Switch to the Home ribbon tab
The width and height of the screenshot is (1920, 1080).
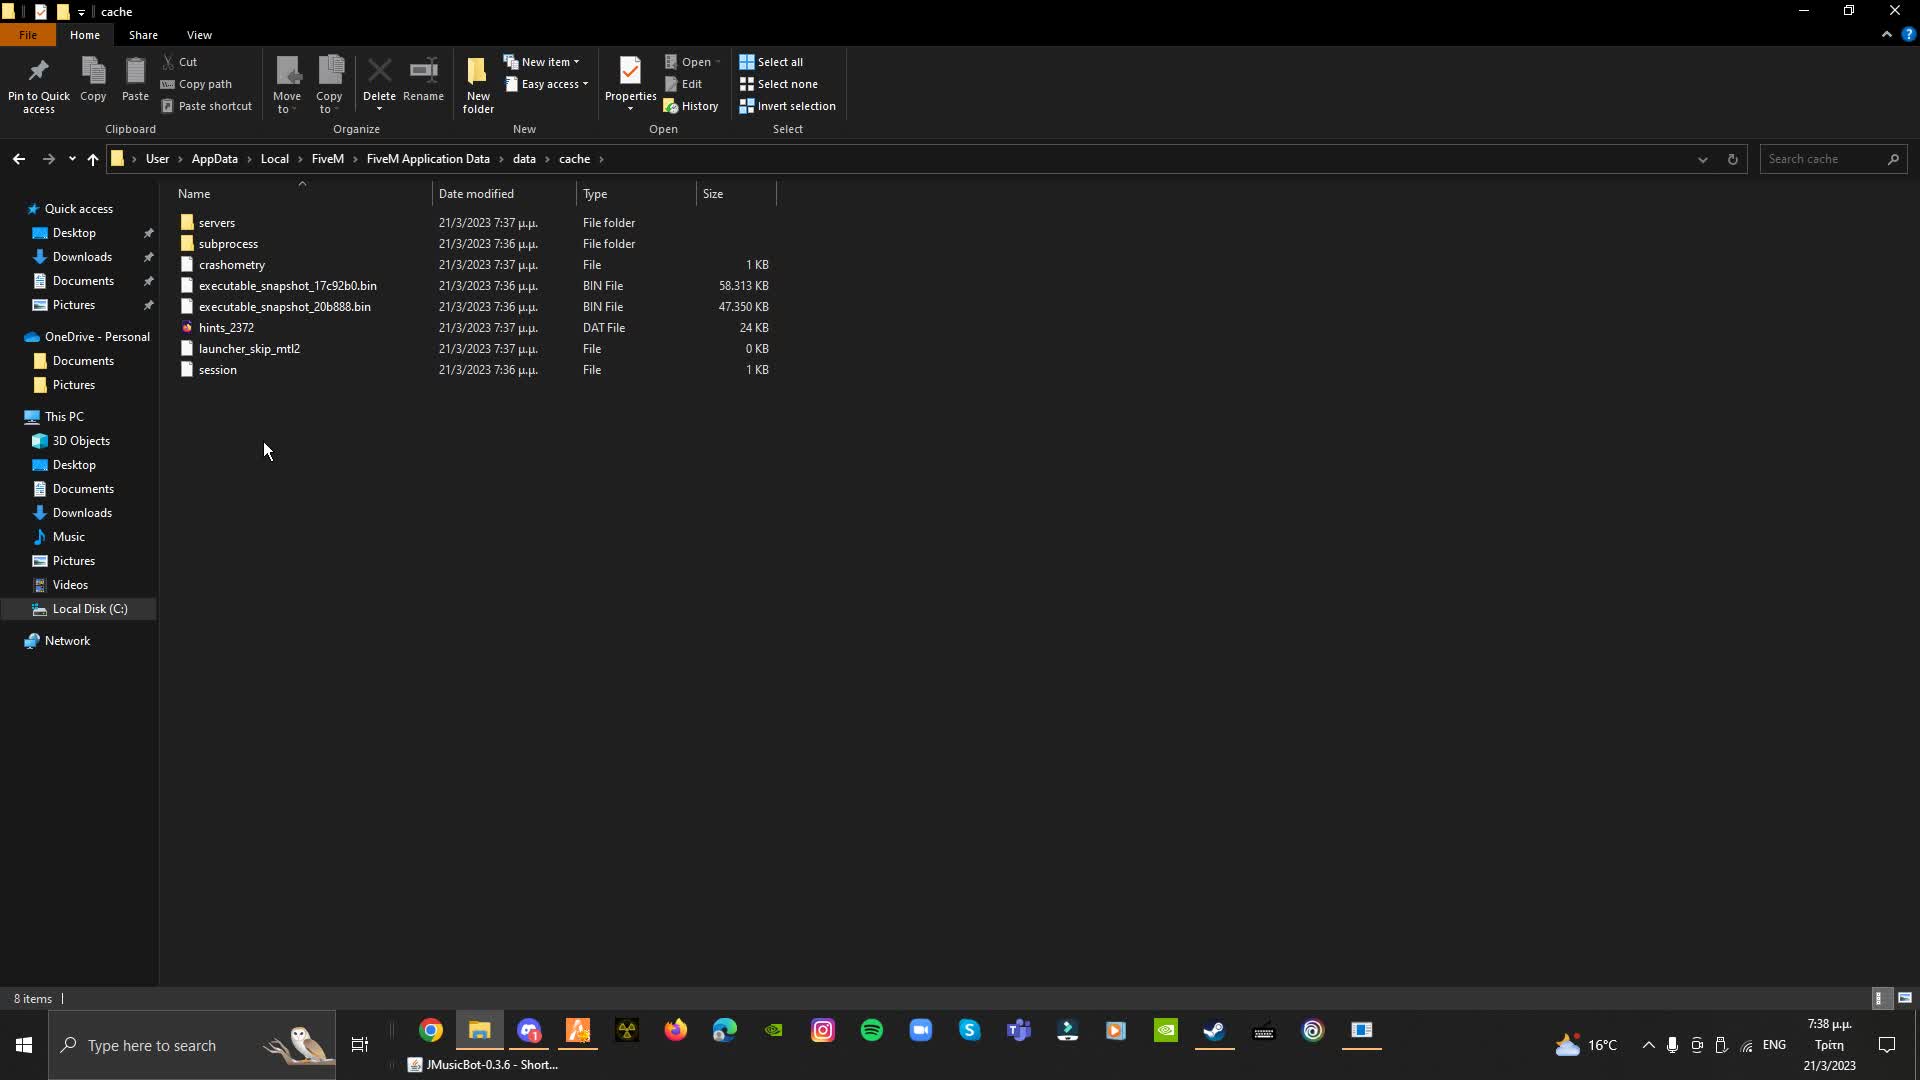point(85,35)
